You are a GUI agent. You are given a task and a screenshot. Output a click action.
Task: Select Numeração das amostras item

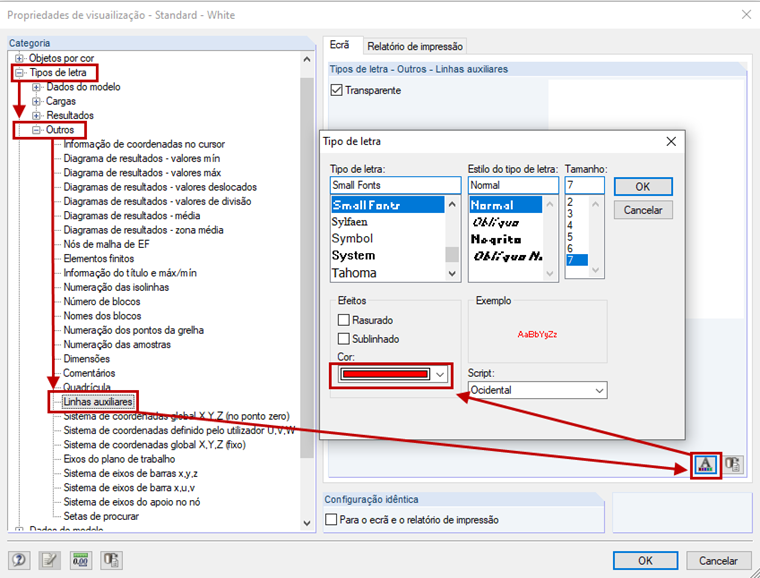(117, 344)
